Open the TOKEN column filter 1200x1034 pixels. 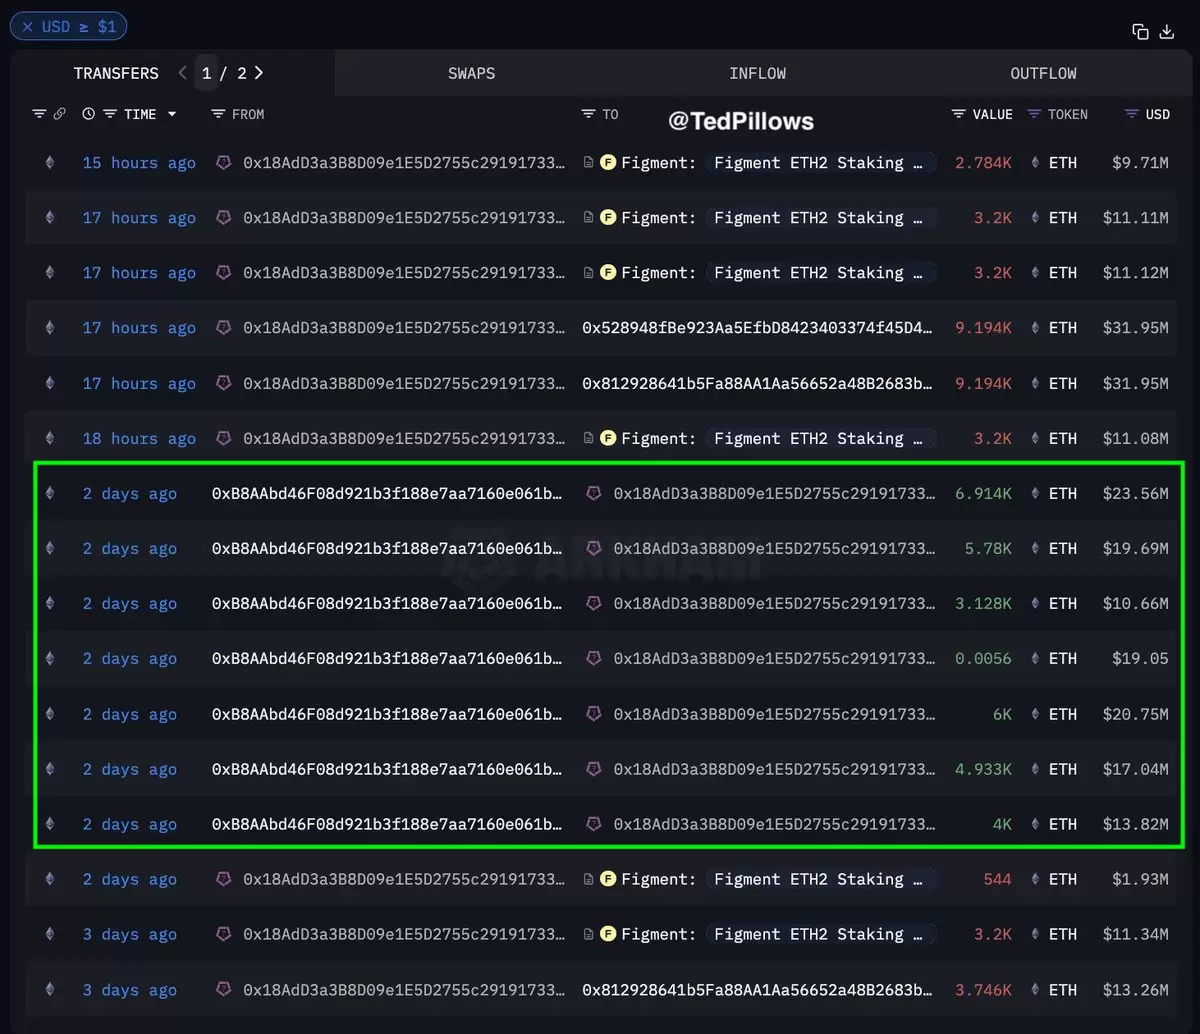[1034, 114]
